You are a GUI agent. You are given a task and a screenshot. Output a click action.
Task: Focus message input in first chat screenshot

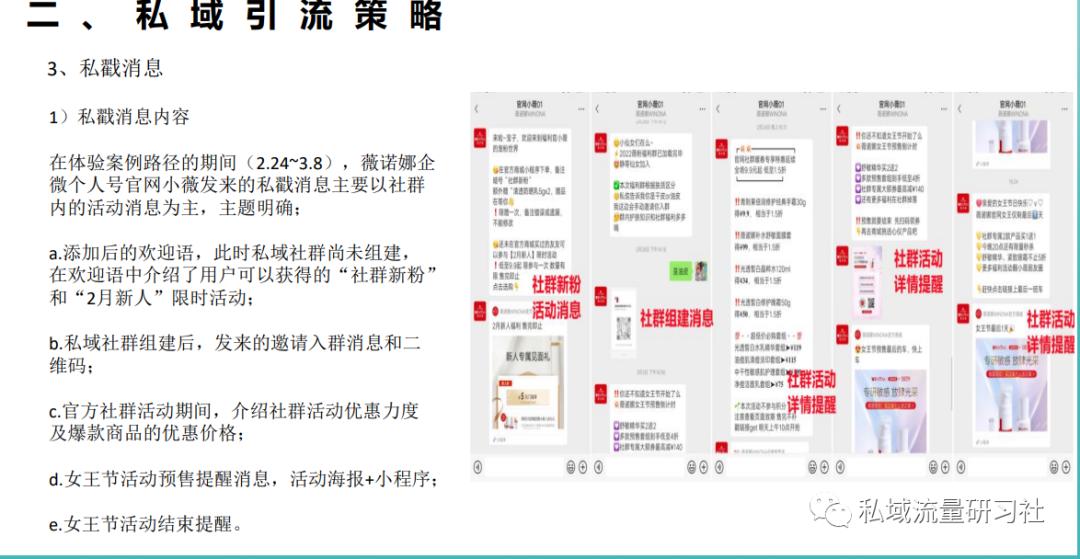pos(524,467)
